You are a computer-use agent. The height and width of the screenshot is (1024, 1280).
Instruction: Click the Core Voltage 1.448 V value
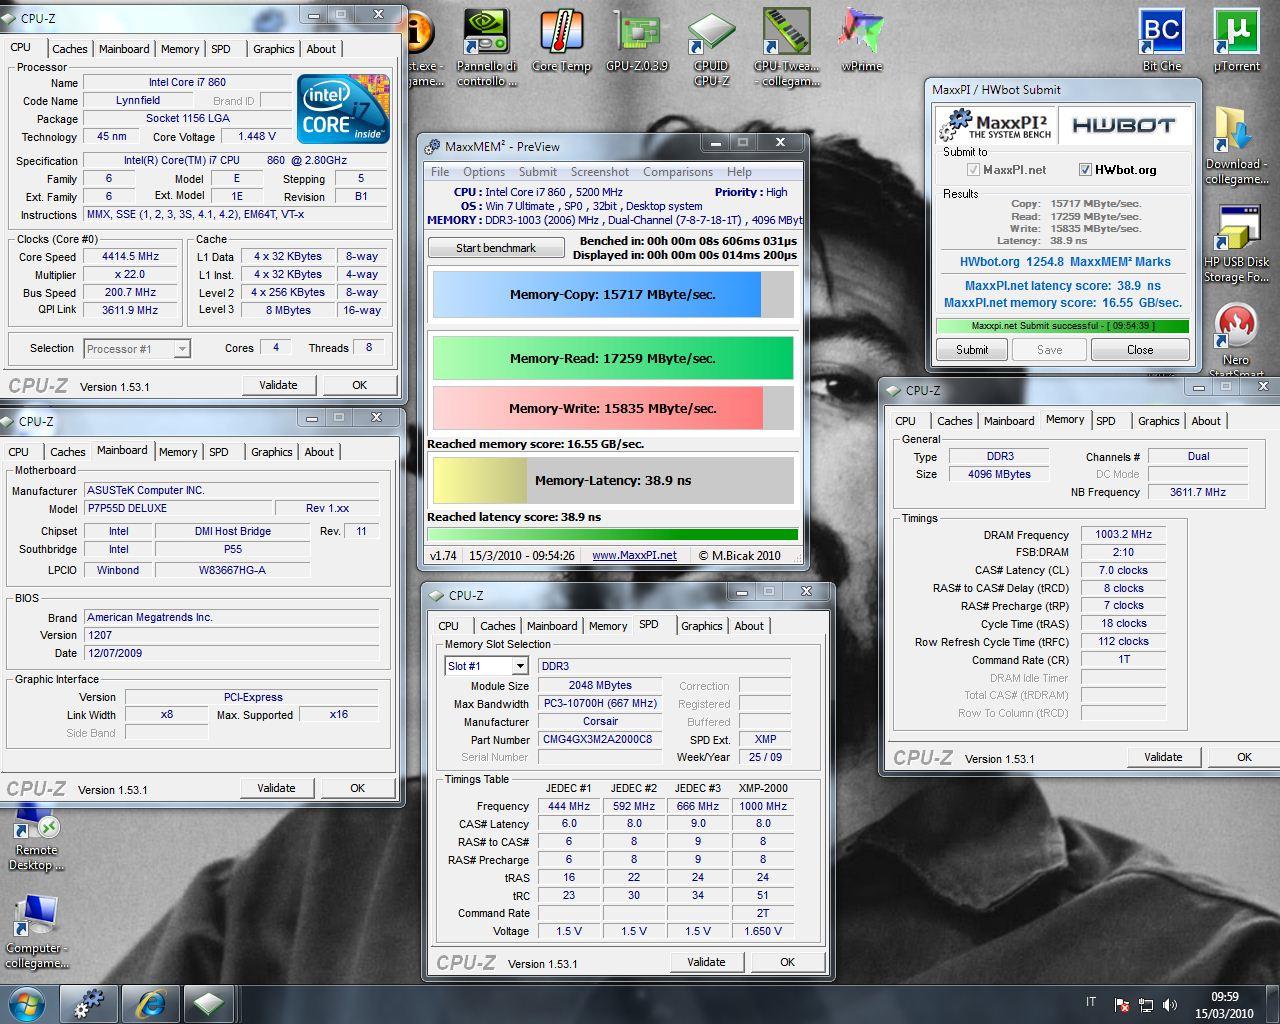click(256, 137)
